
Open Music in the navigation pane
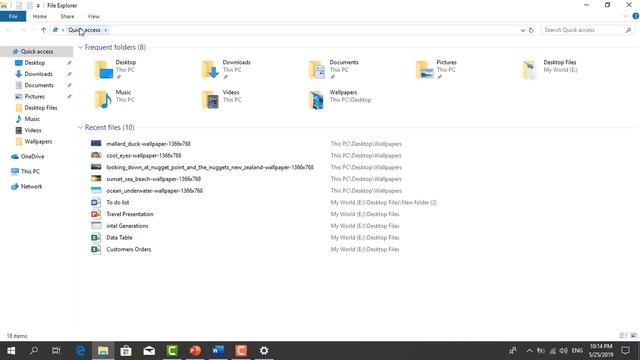(32, 119)
